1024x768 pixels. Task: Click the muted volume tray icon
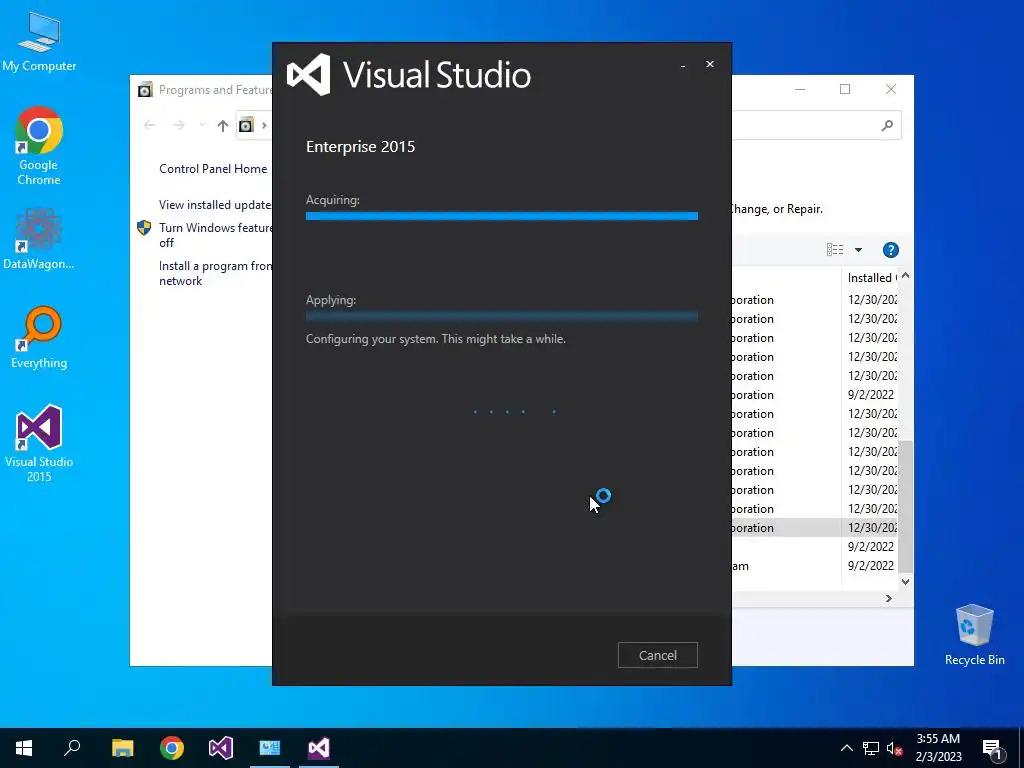[x=894, y=748]
